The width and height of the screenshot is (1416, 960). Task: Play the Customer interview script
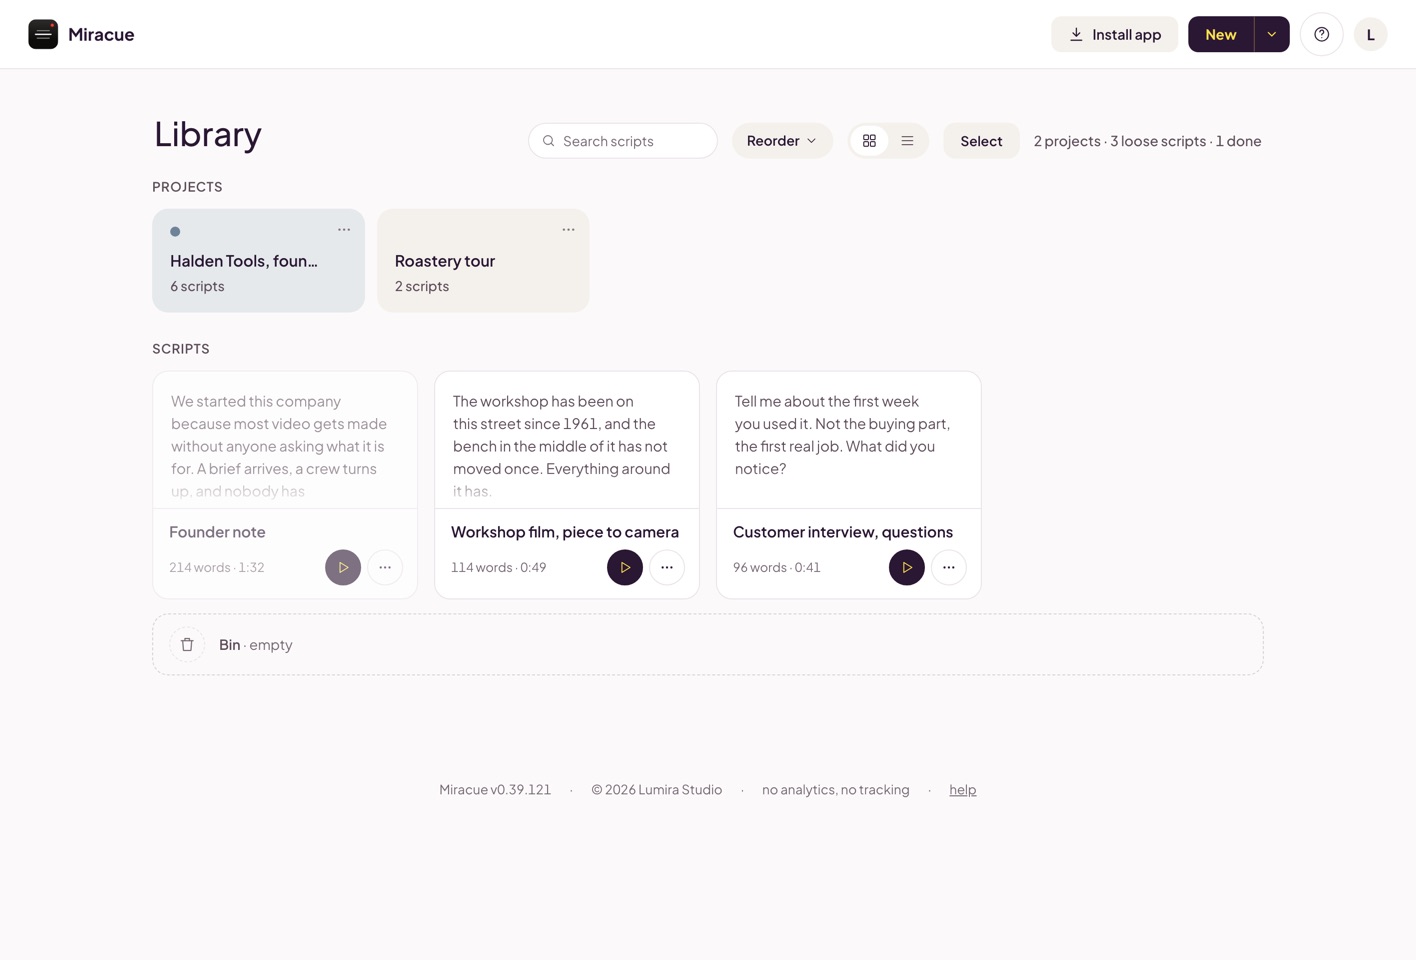907,567
